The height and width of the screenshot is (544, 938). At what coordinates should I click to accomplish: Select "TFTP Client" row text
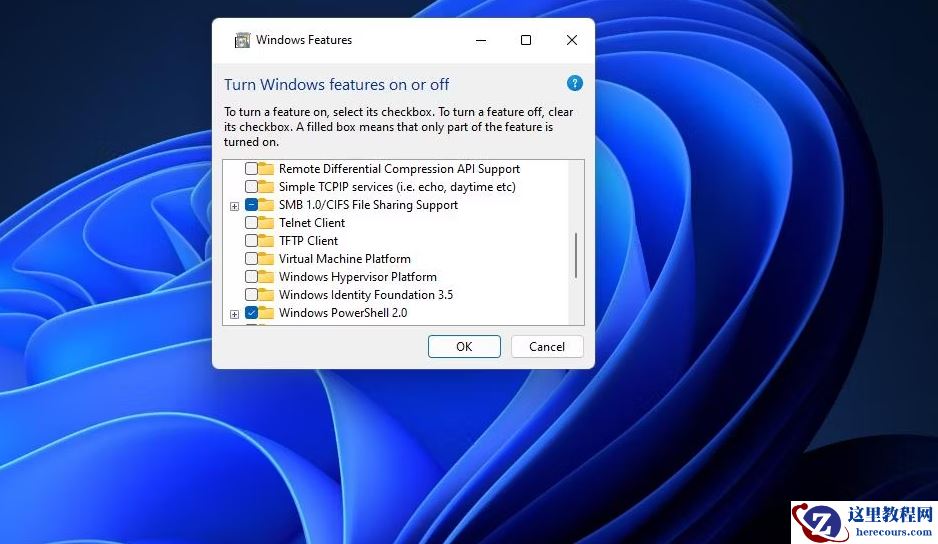point(308,241)
